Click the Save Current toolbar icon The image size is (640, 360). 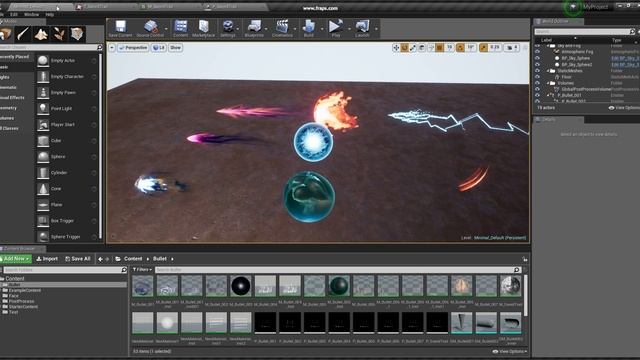pyautogui.click(x=120, y=27)
